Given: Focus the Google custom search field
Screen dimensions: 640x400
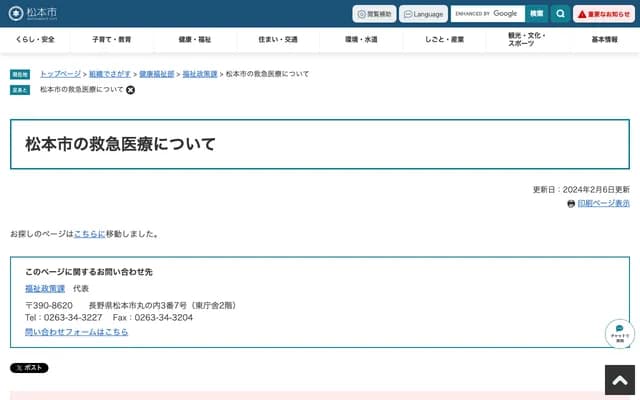Looking at the screenshot, I should point(488,13).
